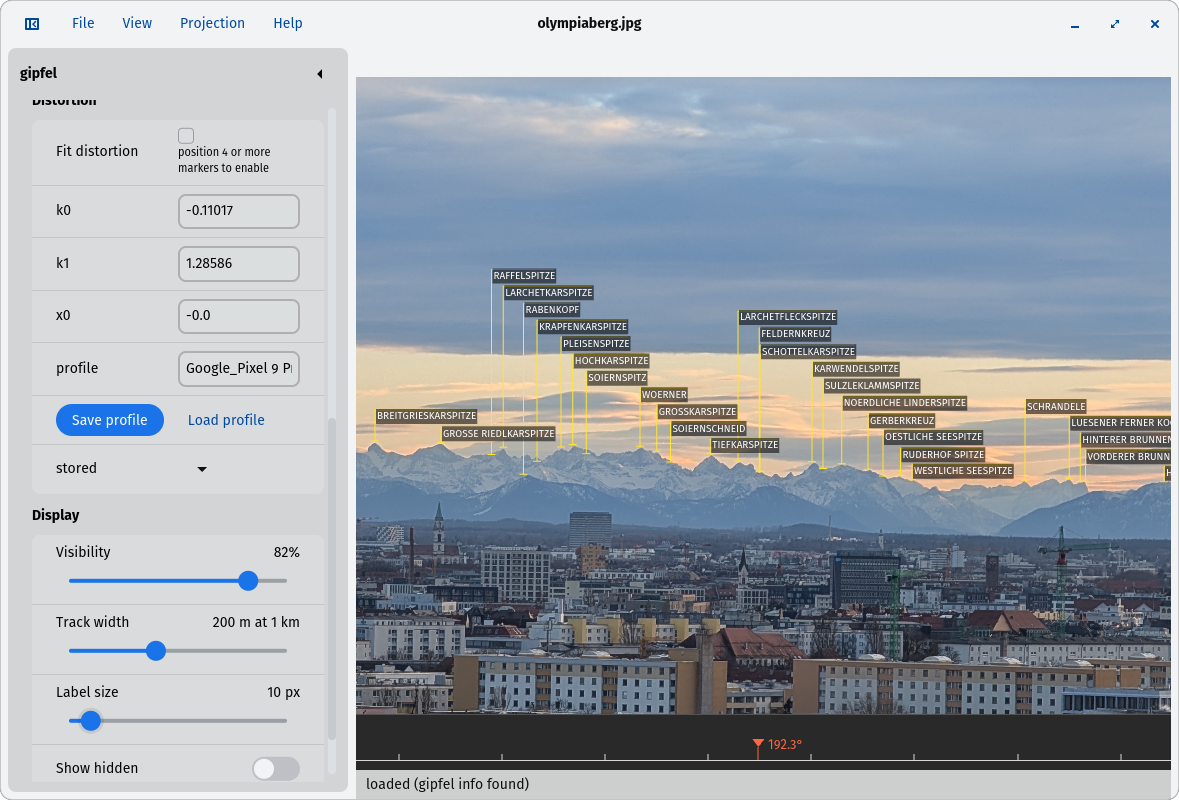Open the Projection menu
This screenshot has width=1179, height=800.
click(x=212, y=23)
